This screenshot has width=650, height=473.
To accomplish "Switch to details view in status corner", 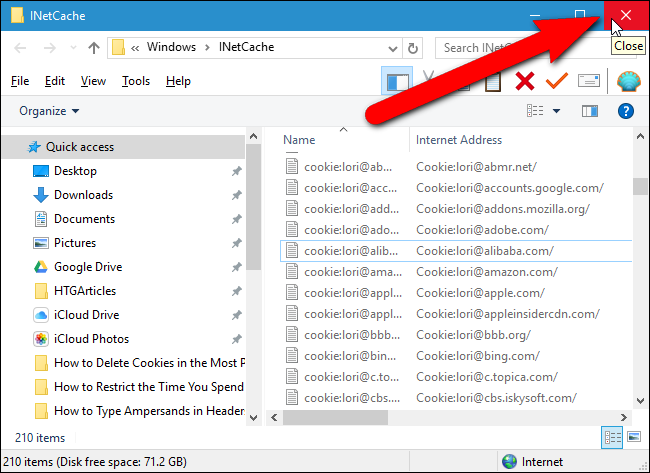I will point(612,437).
